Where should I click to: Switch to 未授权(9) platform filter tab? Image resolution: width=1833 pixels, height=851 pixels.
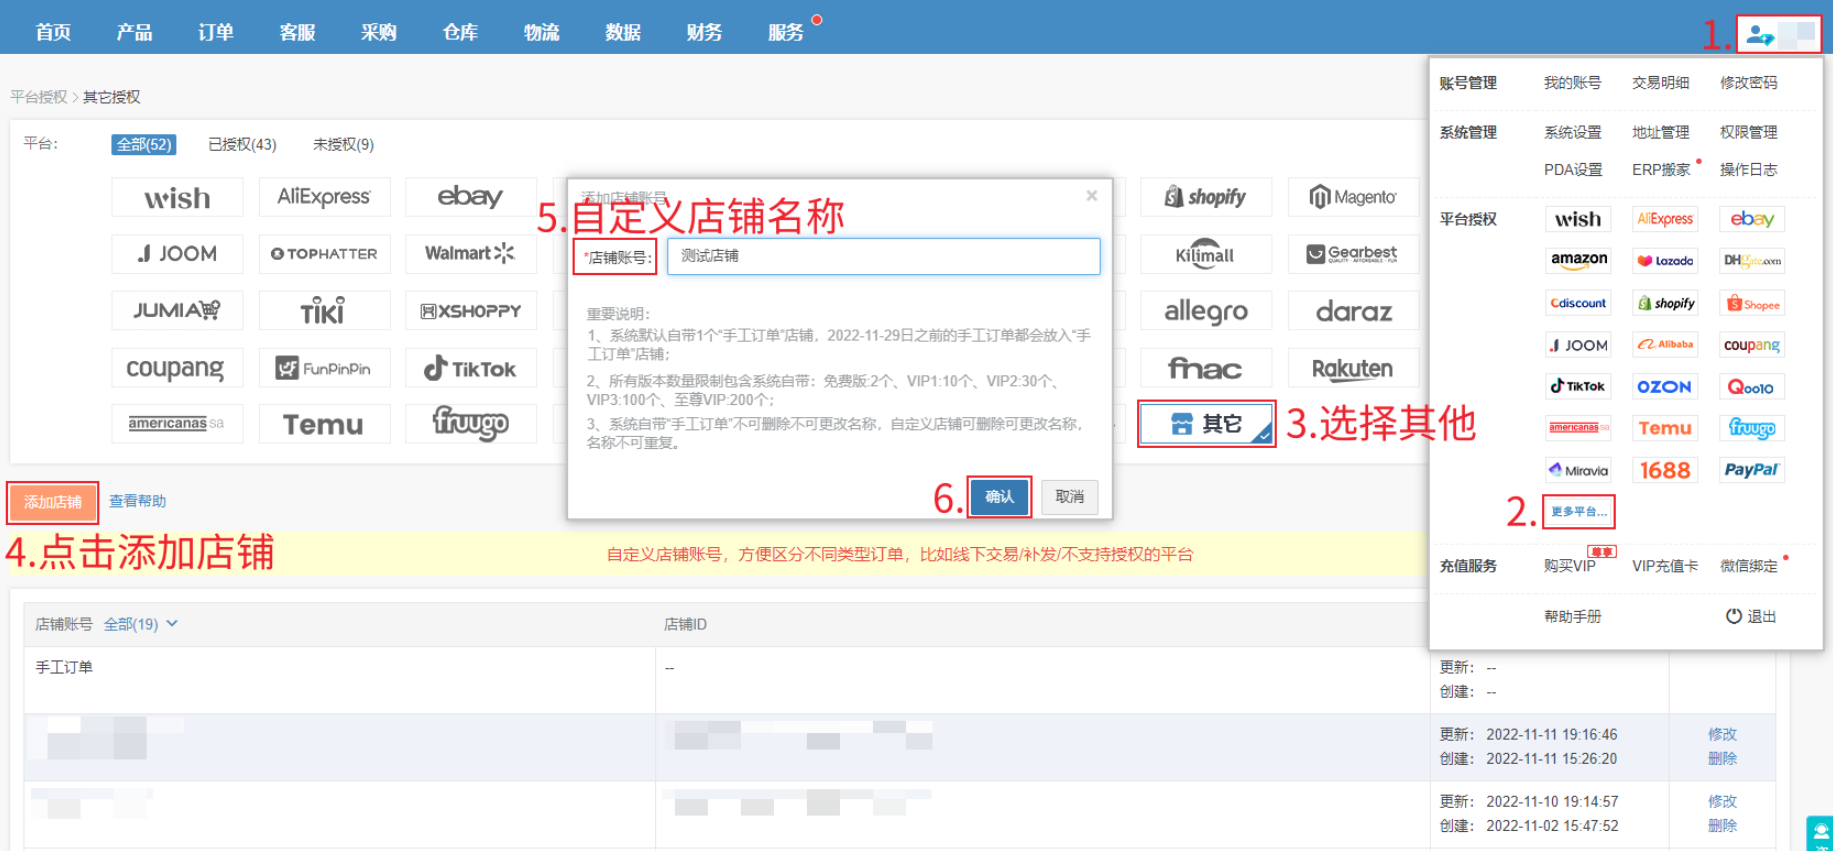pos(343,144)
